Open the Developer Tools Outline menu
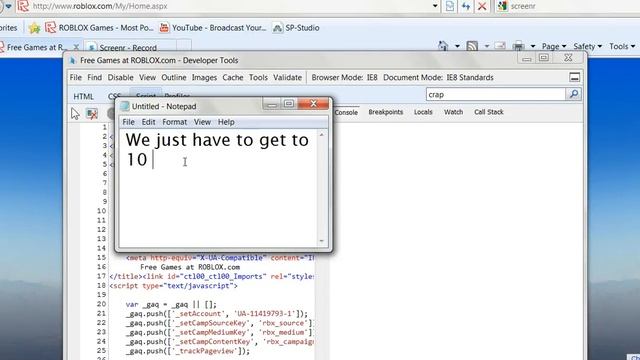 pos(173,77)
